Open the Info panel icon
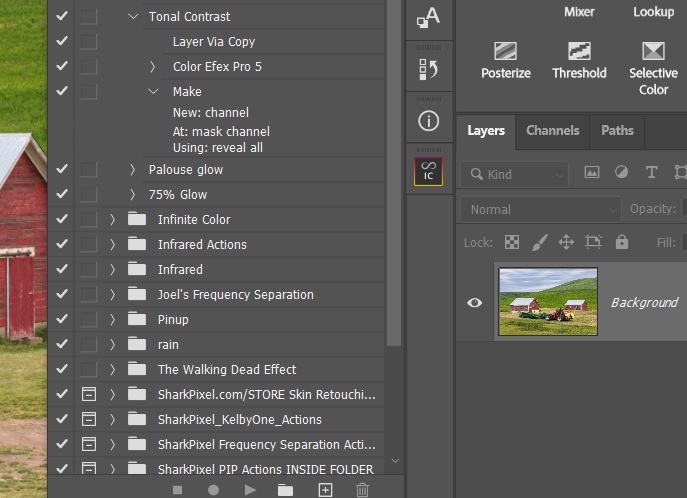Screen dimensions: 687x498 coord(429,121)
